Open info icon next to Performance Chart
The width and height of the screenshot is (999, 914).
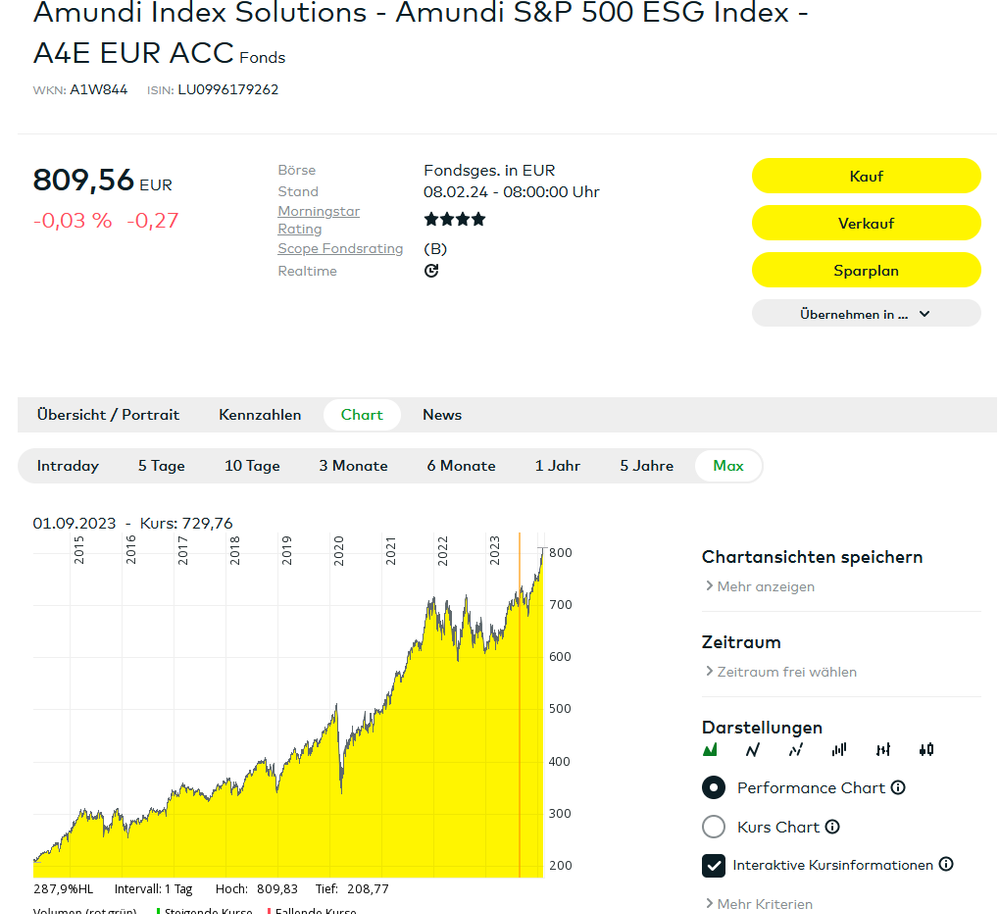(898, 788)
